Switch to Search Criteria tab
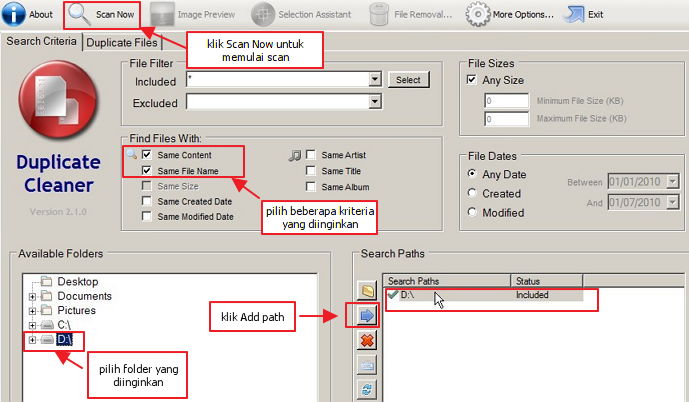The image size is (689, 402). [x=41, y=41]
